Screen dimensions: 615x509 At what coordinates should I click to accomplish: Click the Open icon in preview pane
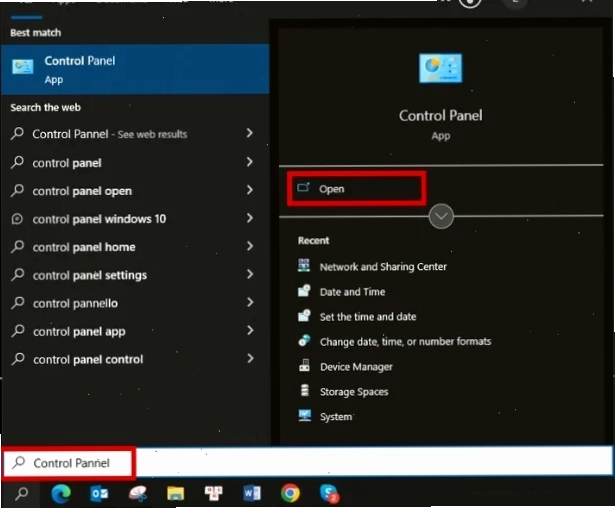tap(303, 187)
